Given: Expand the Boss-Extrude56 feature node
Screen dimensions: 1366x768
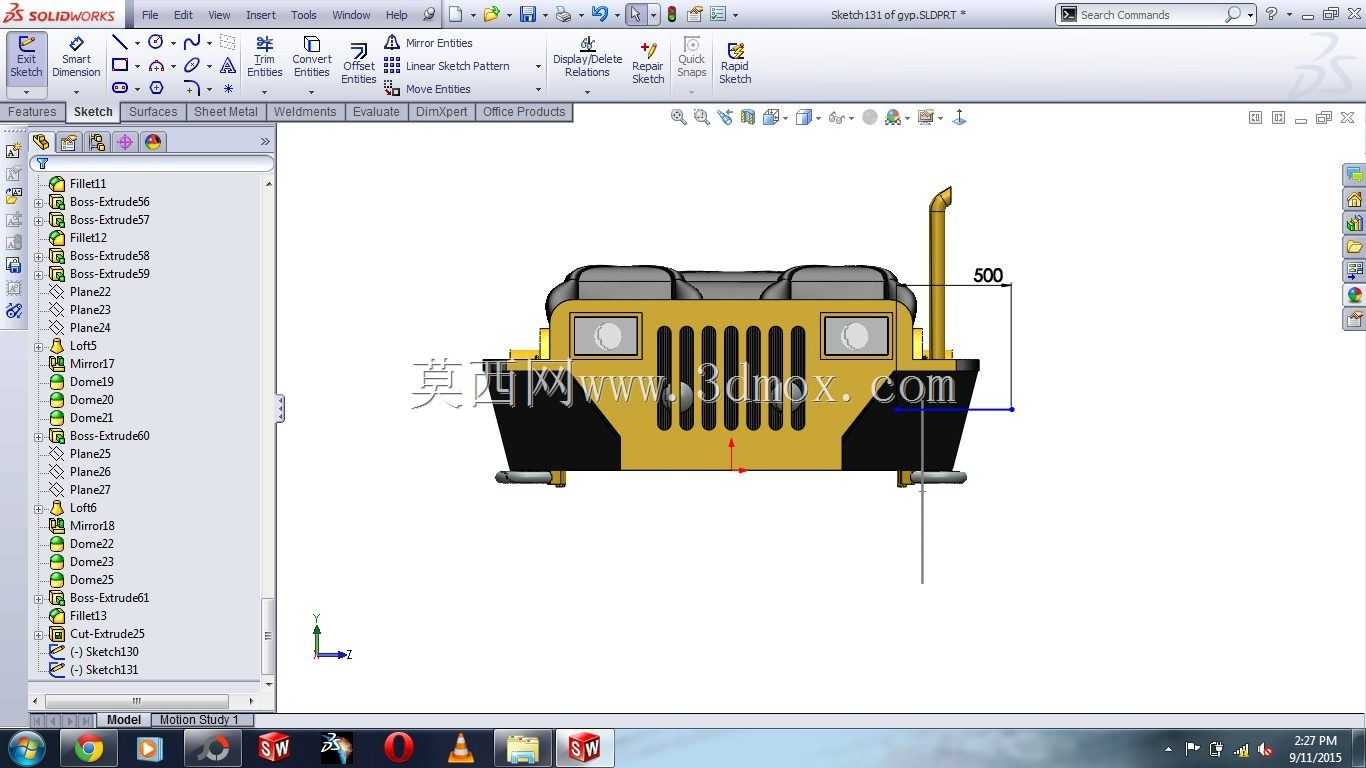Looking at the screenshot, I should pos(39,202).
